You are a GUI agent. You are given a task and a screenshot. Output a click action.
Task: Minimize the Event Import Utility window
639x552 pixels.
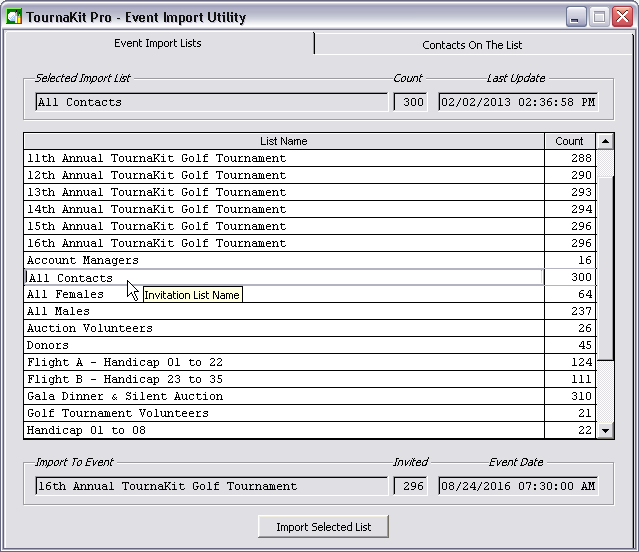pyautogui.click(x=575, y=18)
